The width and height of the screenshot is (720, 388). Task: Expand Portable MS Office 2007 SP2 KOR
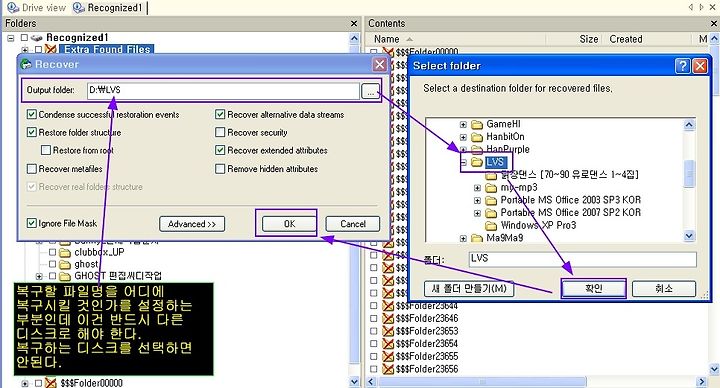coord(477,213)
